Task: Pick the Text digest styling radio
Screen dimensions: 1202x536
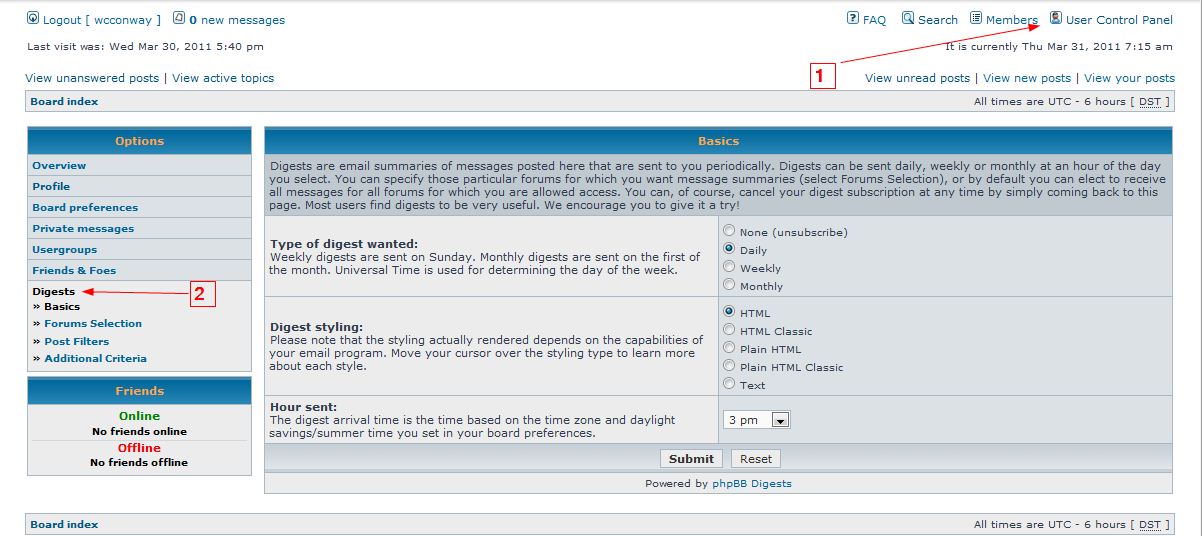Action: coord(729,385)
